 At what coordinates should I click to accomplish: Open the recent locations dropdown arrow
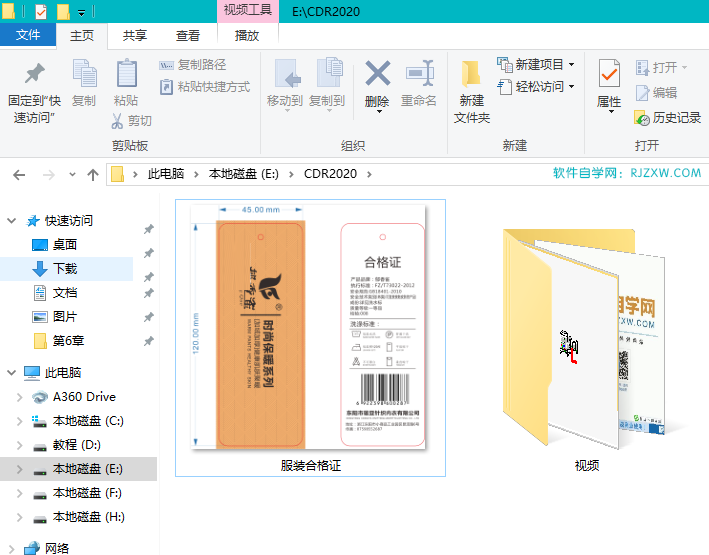click(72, 175)
